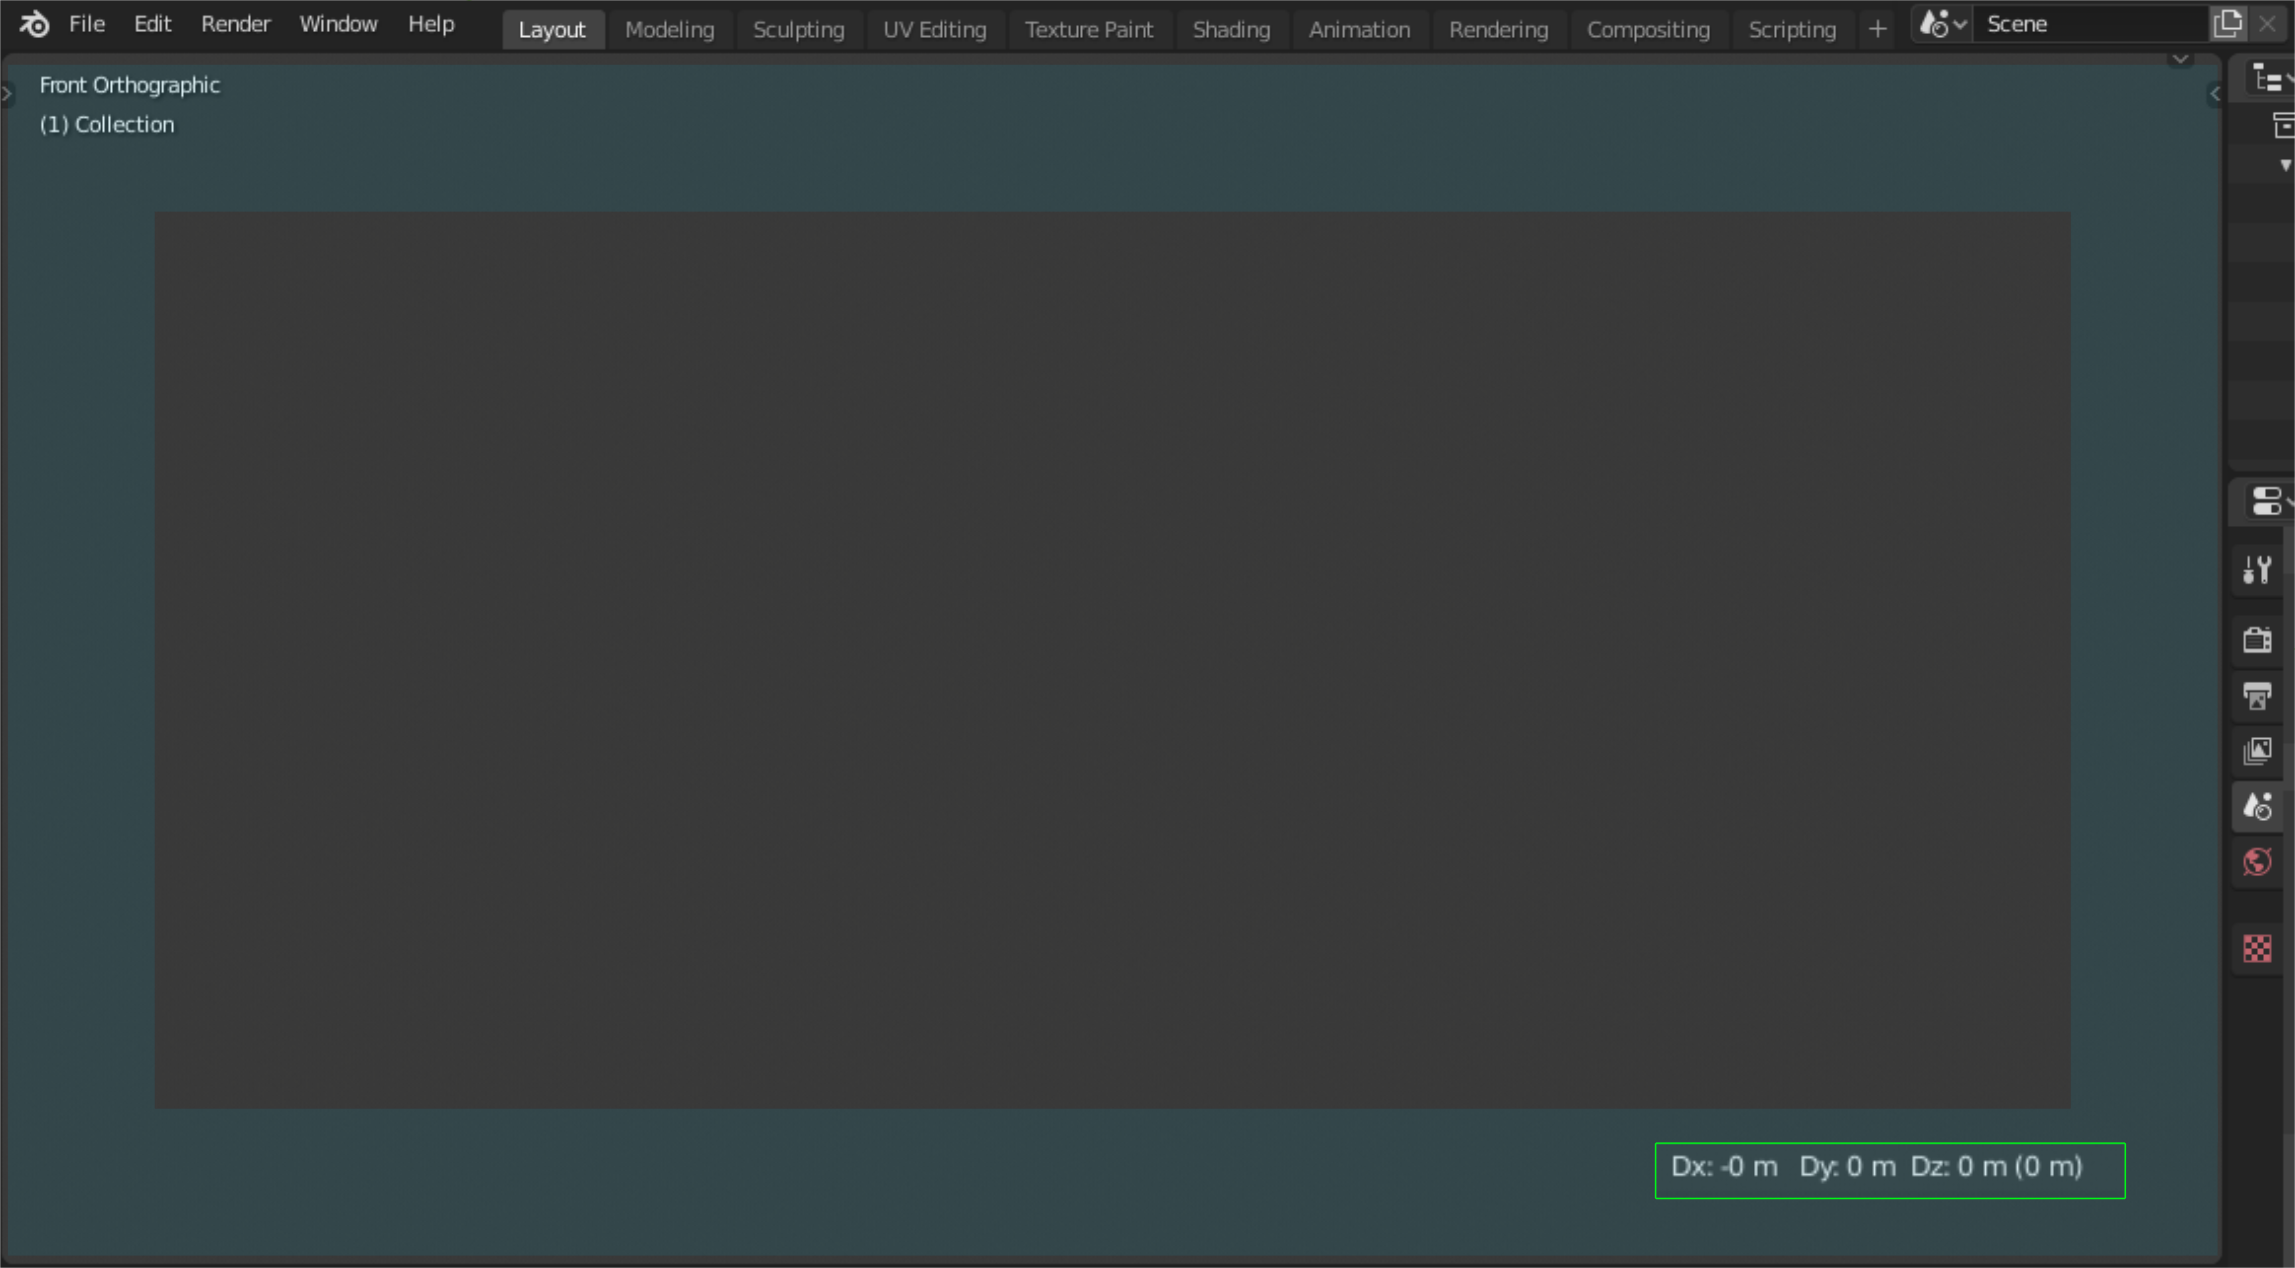Image resolution: width=2295 pixels, height=1268 pixels.
Task: Switch to the UV Editing workspace tab
Action: [934, 29]
